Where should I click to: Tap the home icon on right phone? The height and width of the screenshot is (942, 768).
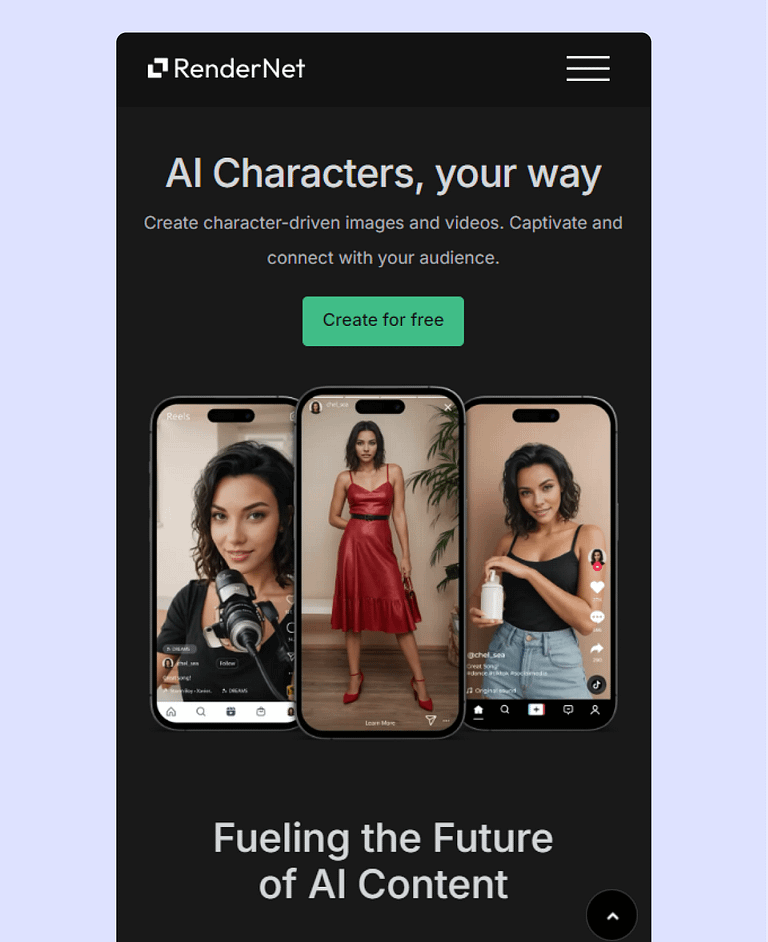pyautogui.click(x=478, y=710)
